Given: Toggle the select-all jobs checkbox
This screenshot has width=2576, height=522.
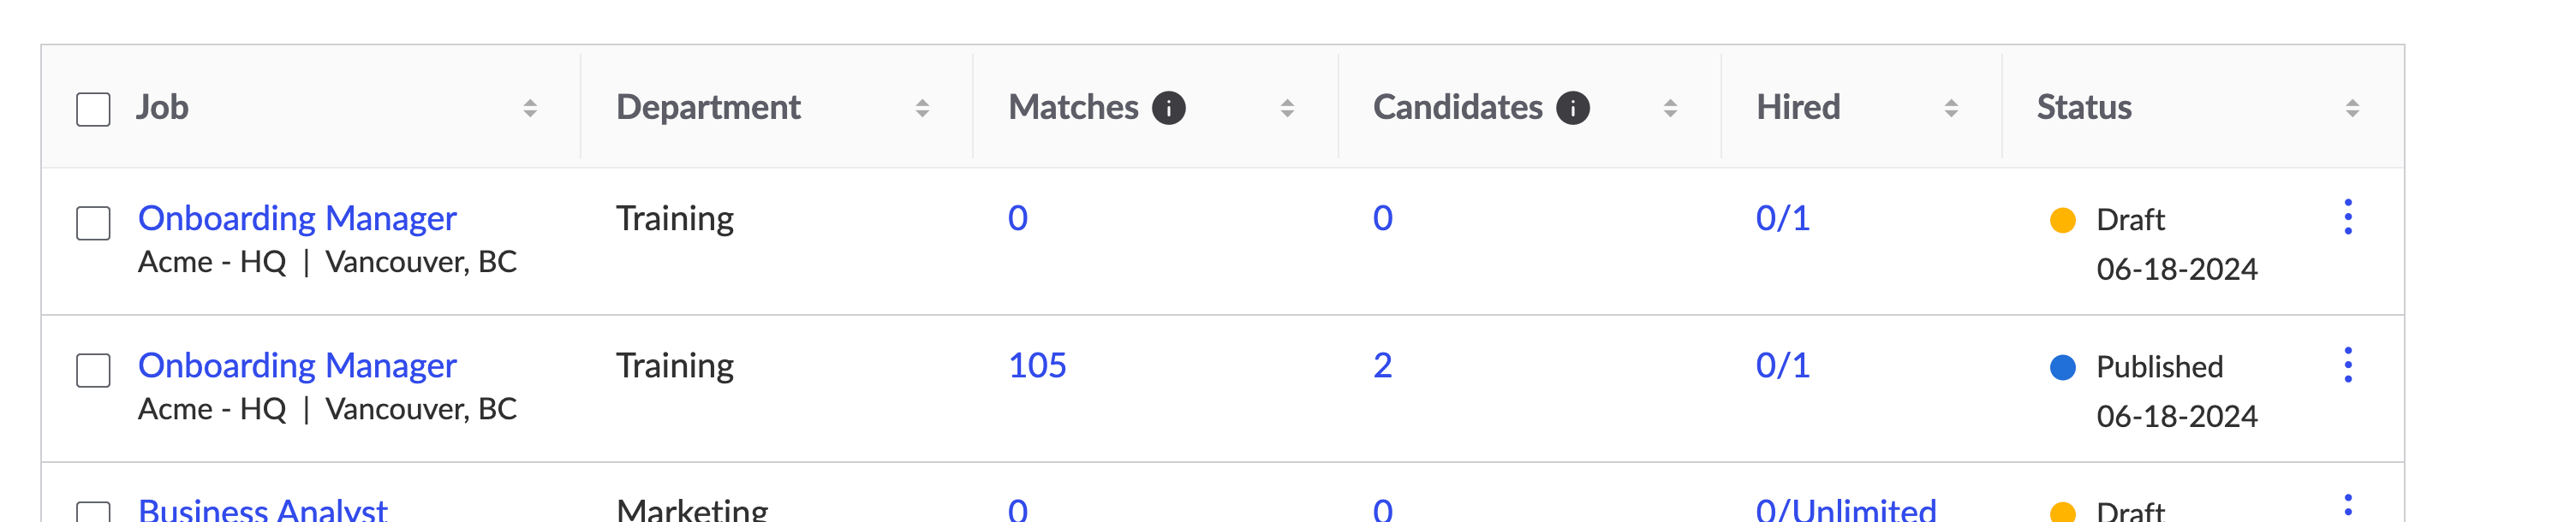Looking at the screenshot, I should click(94, 109).
